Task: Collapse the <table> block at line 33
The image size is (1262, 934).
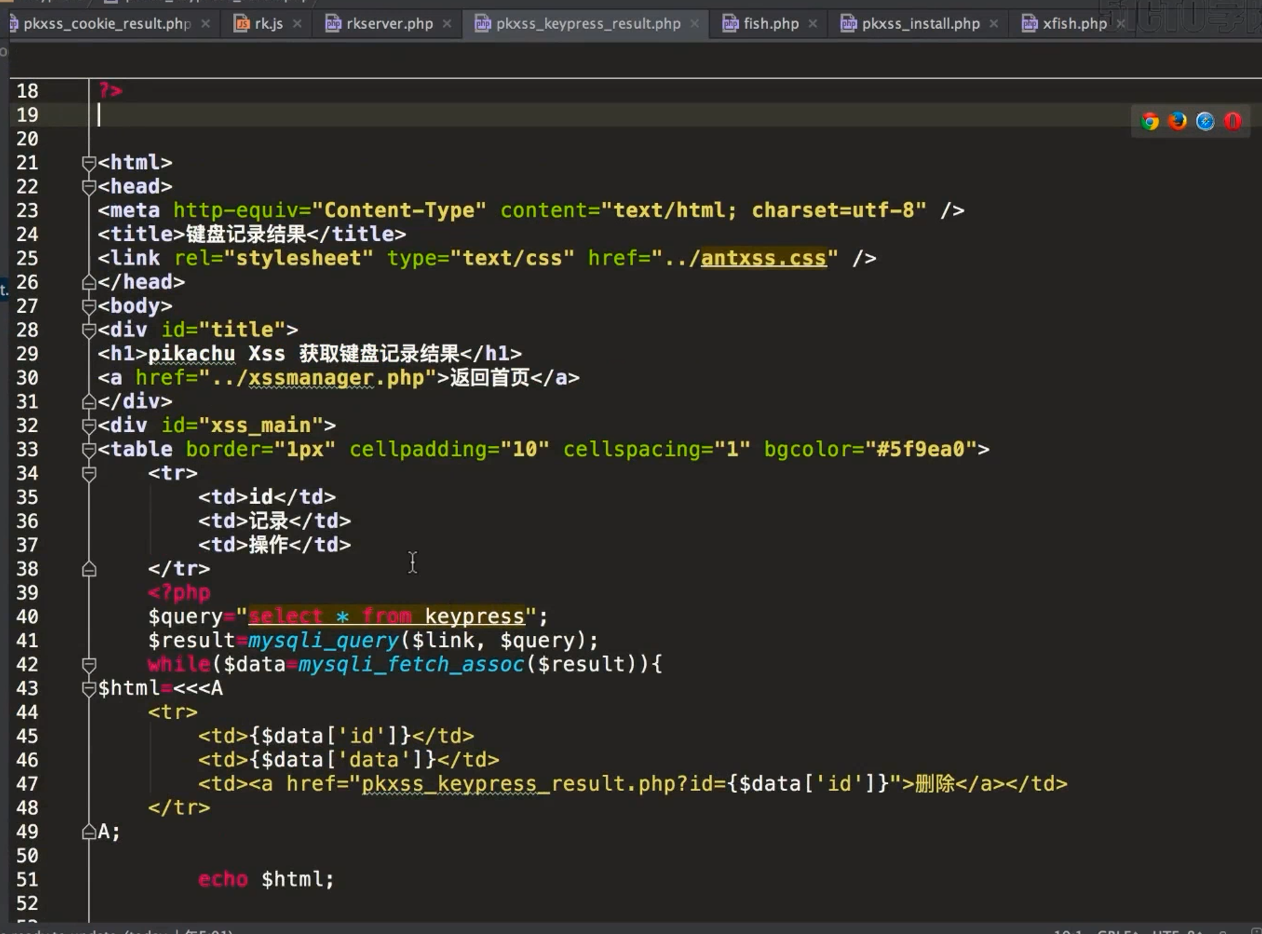Action: point(89,450)
